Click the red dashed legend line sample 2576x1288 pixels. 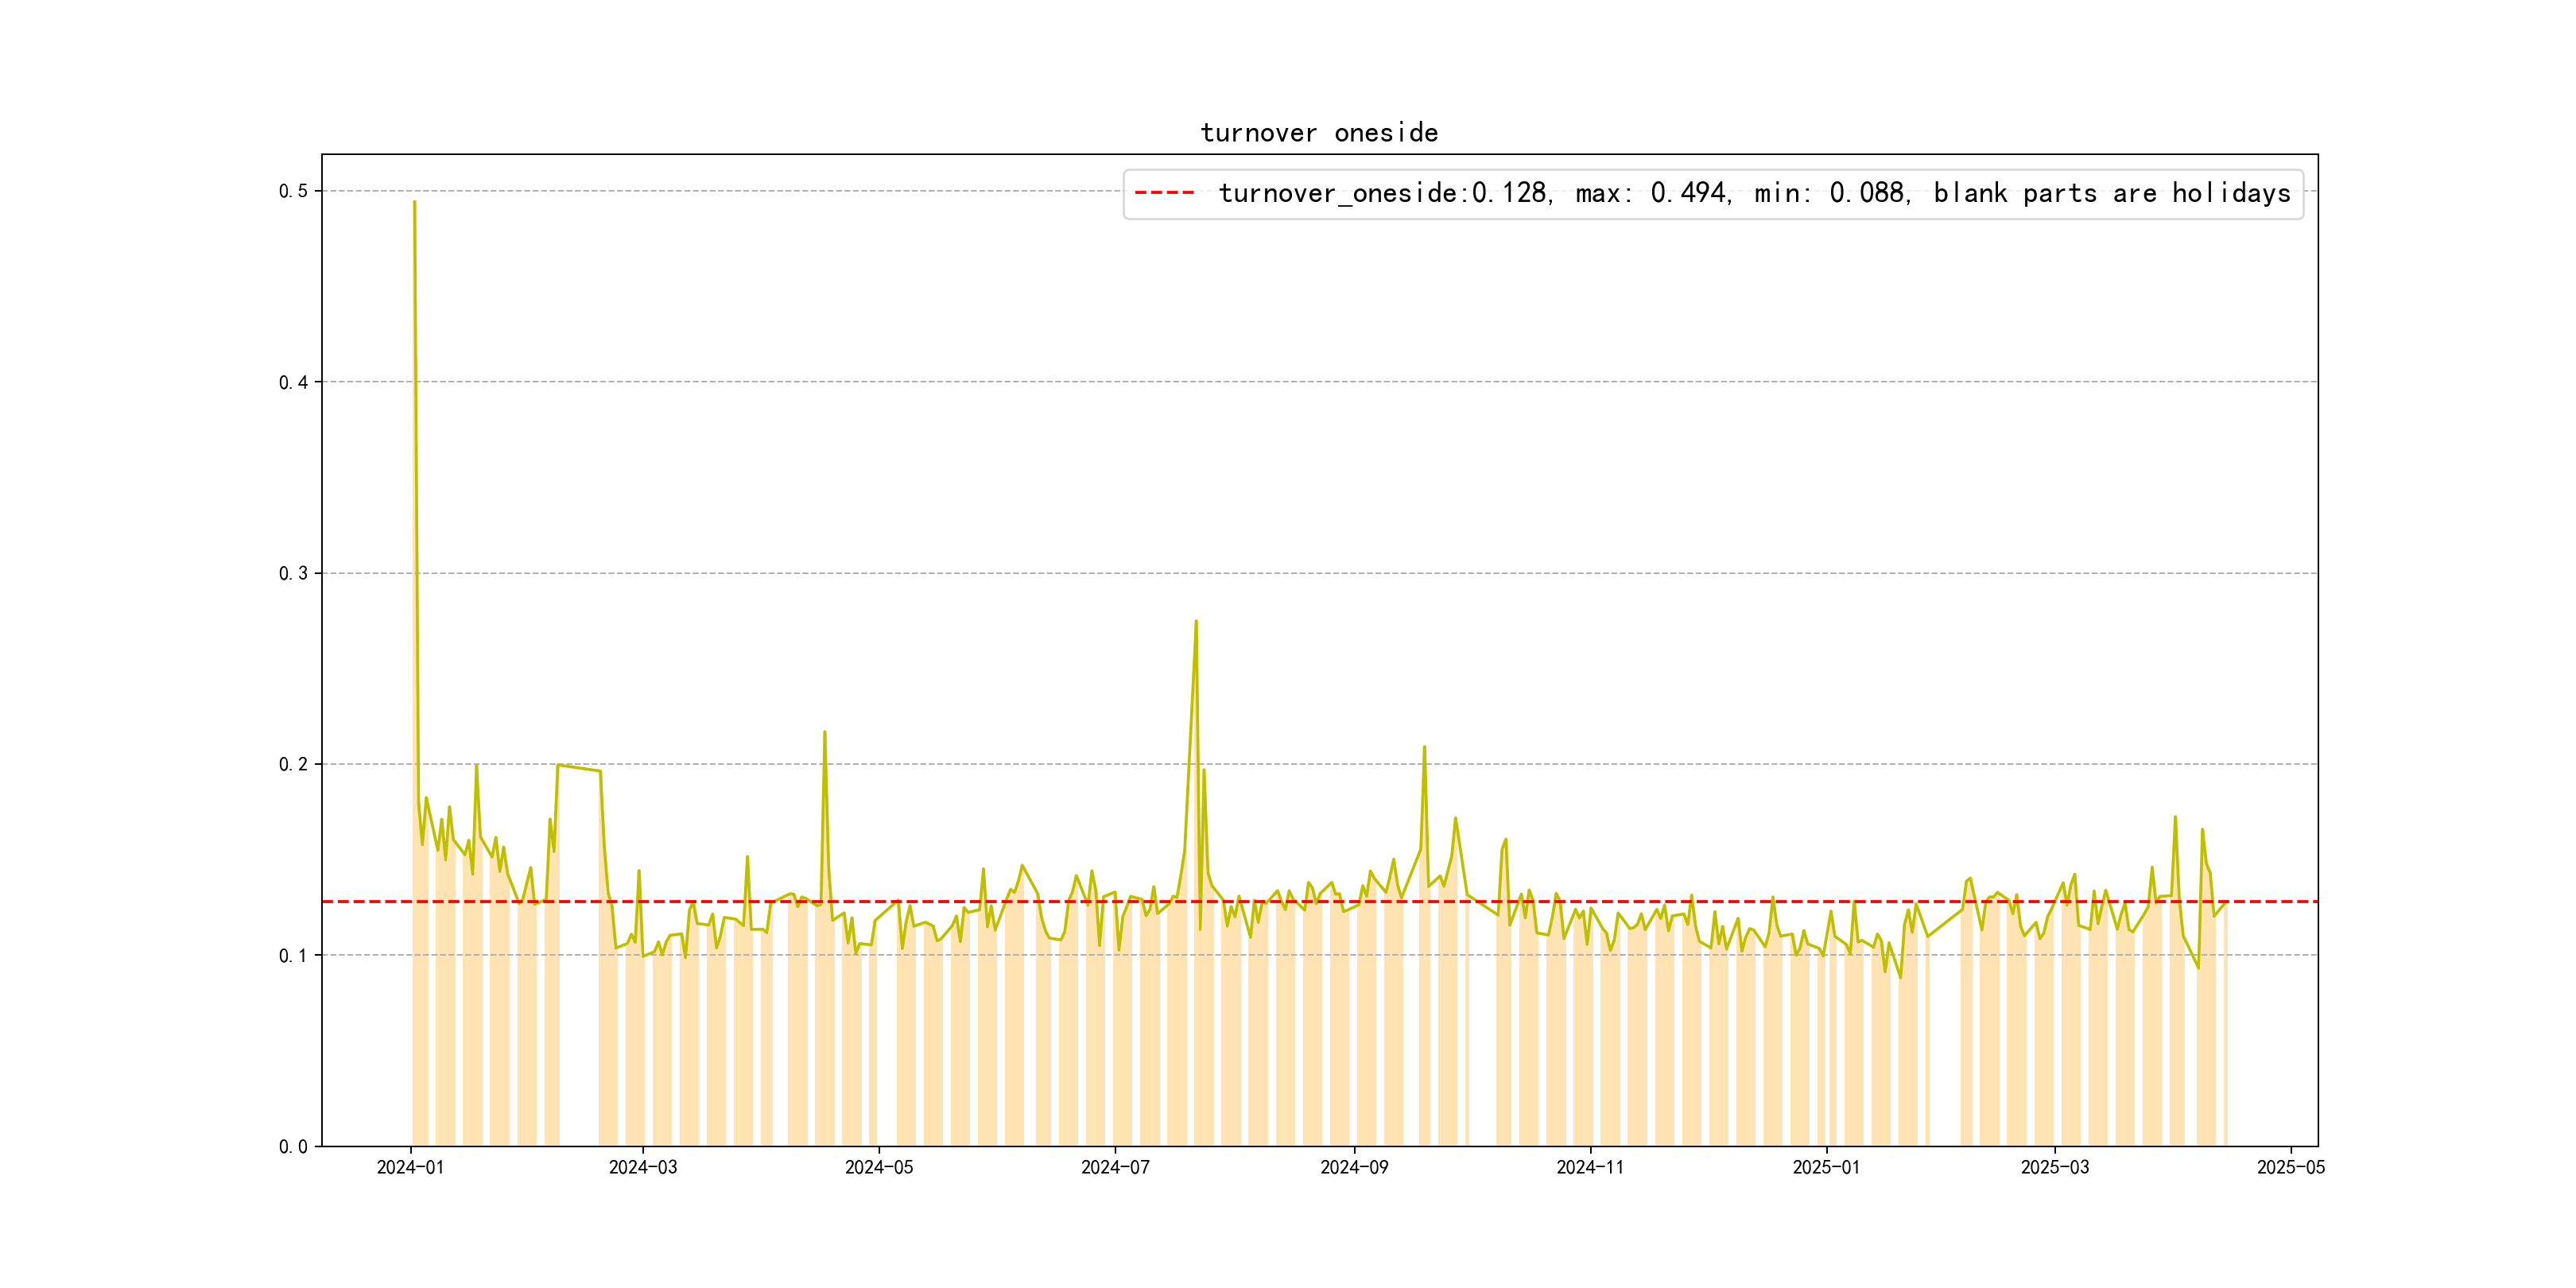point(1164,193)
